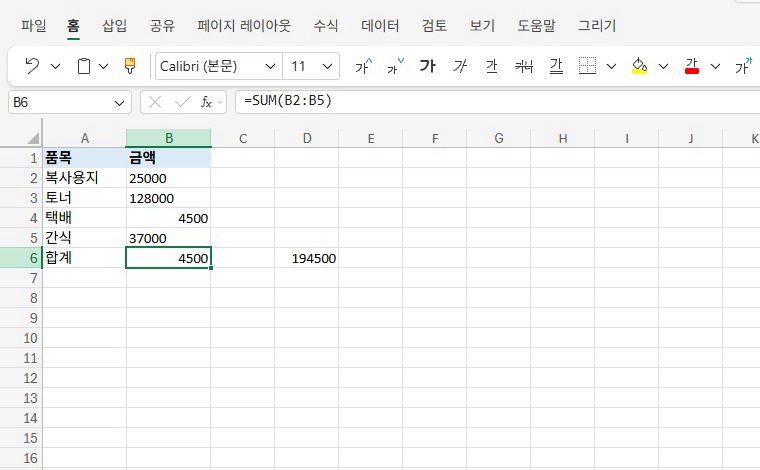Toggle Bold formatting

[x=428, y=66]
